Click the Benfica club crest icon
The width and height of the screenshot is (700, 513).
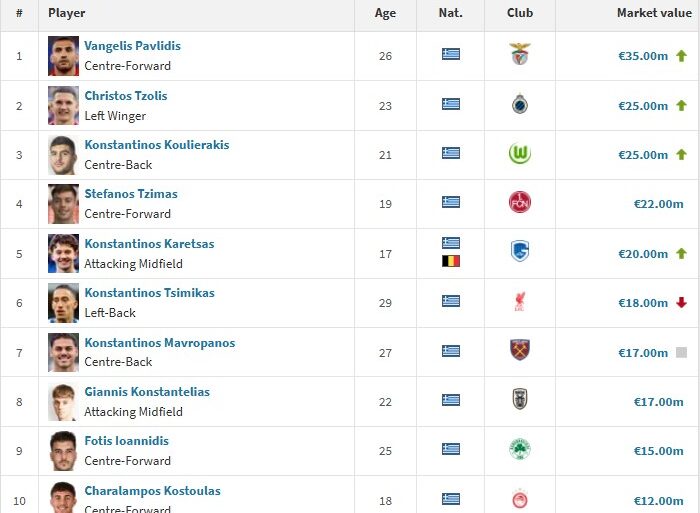click(x=519, y=55)
